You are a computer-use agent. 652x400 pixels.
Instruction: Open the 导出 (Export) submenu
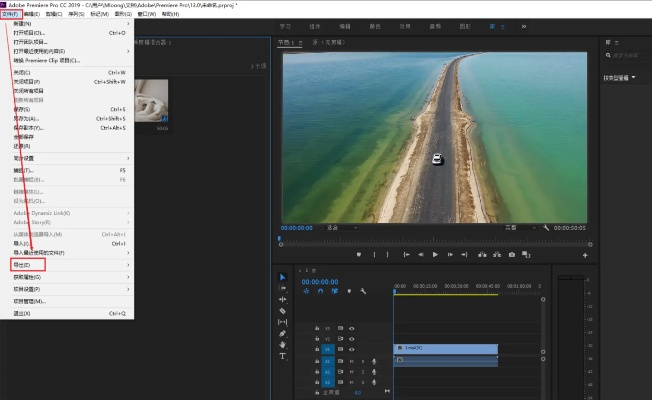(22, 265)
